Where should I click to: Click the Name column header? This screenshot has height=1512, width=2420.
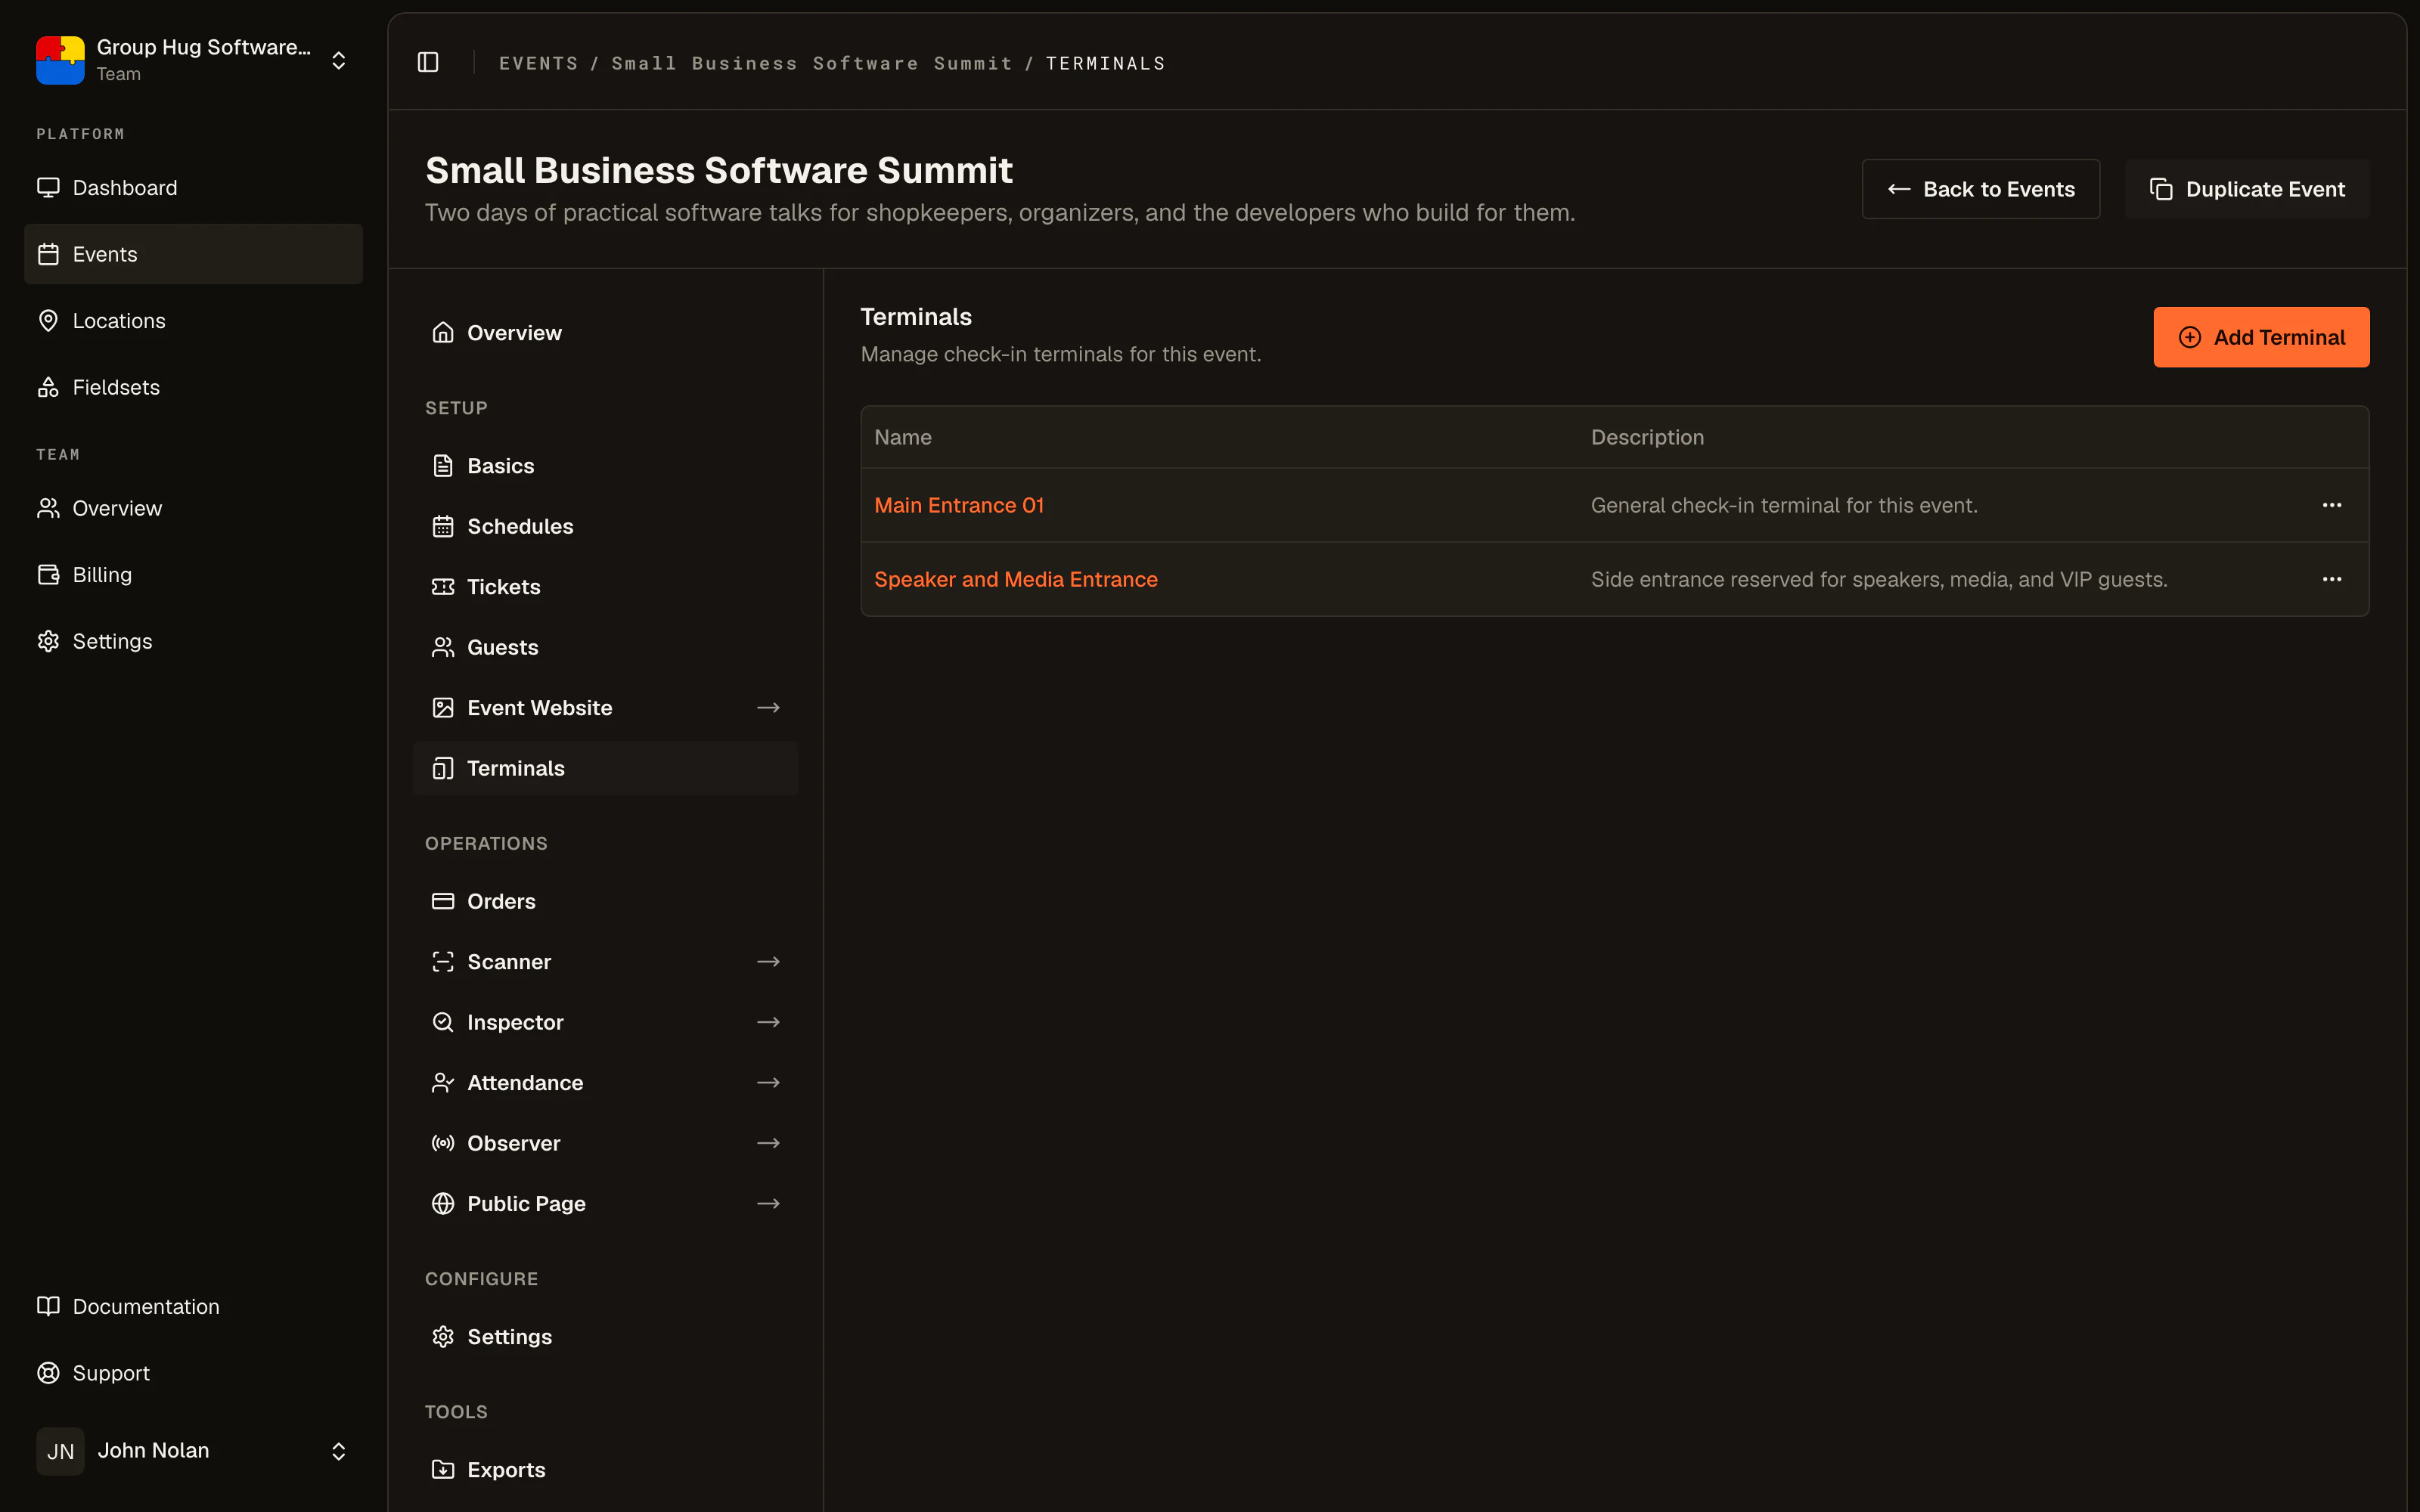(902, 437)
